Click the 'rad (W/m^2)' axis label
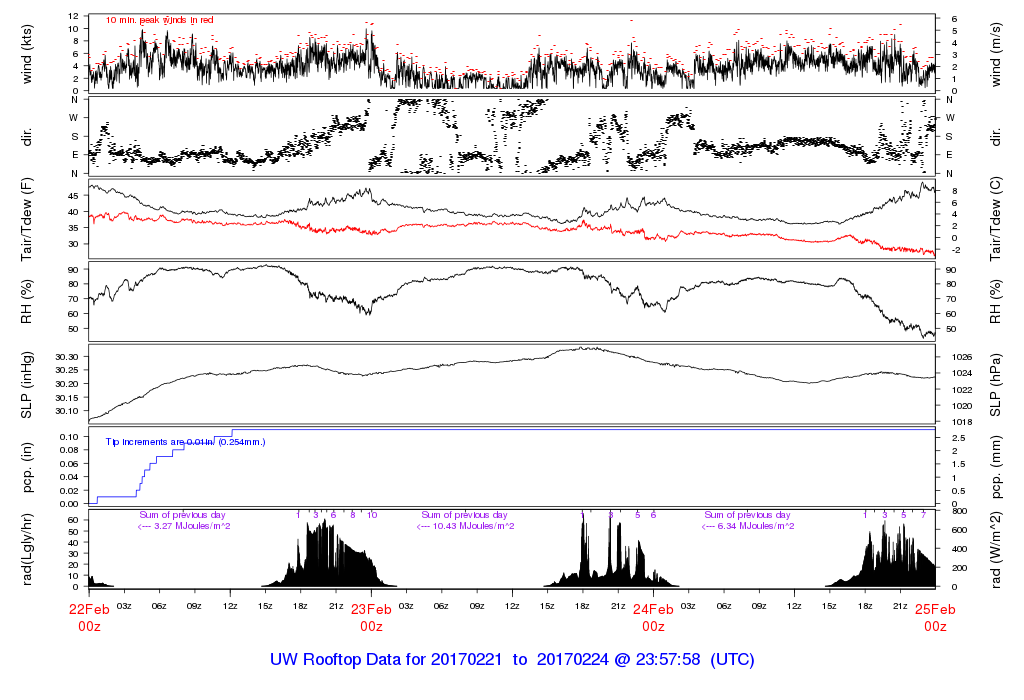 click(x=995, y=550)
